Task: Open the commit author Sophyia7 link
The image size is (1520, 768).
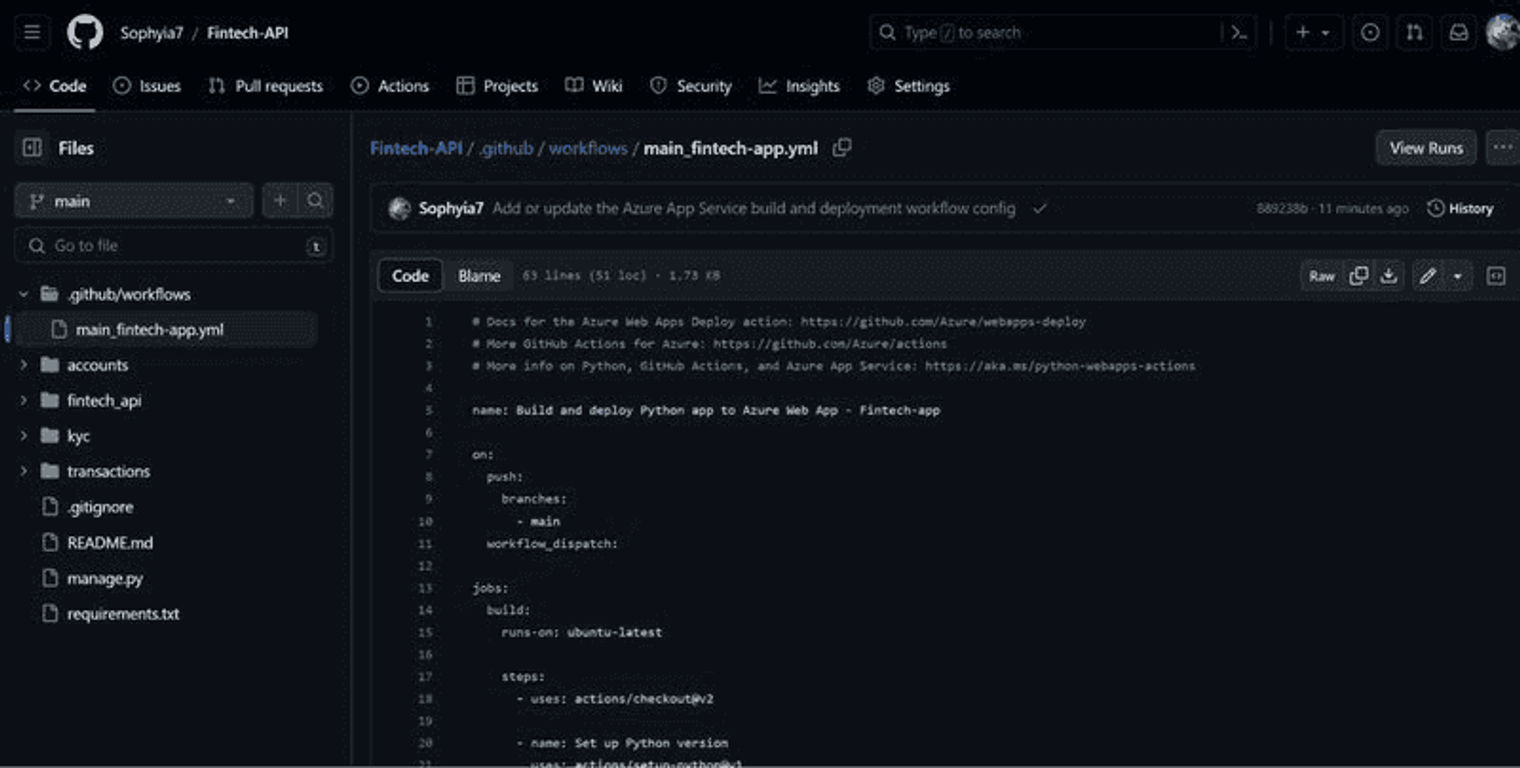Action: tap(451, 209)
